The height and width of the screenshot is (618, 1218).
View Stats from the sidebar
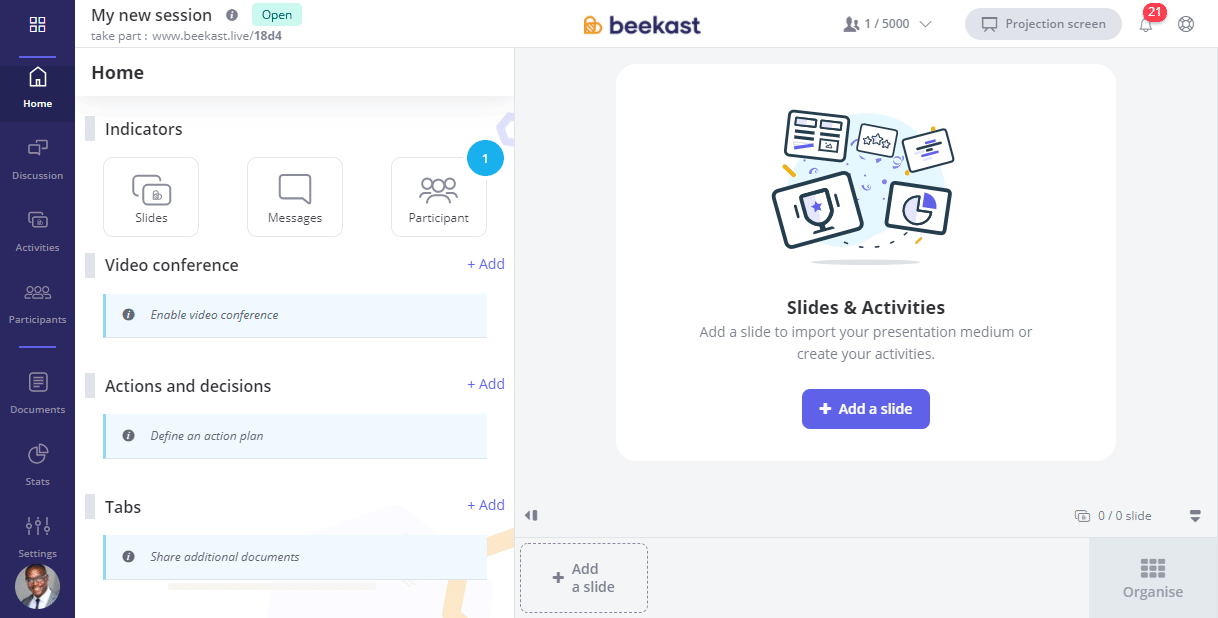[x=37, y=465]
